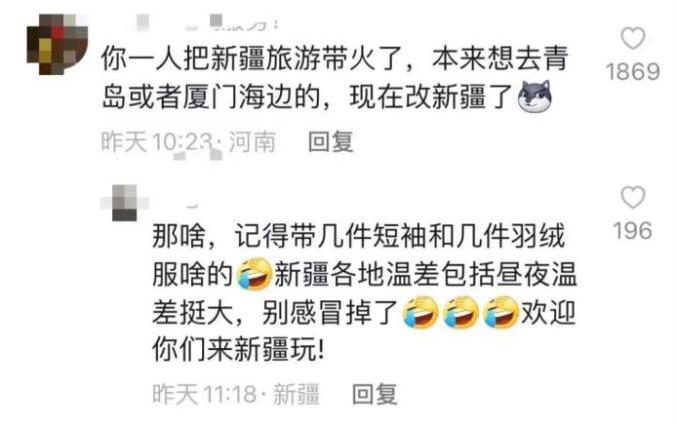
Task: Select the reply text starting with 那啥
Action: [365, 293]
